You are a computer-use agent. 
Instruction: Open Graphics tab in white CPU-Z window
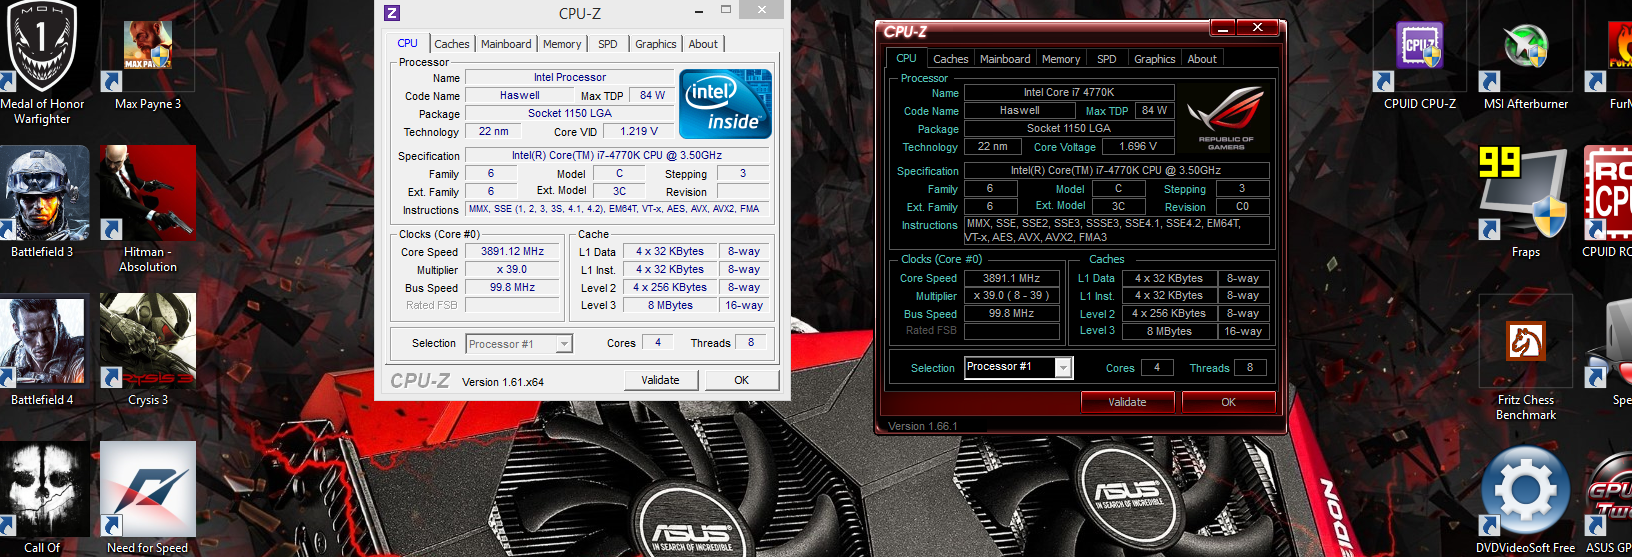(655, 44)
